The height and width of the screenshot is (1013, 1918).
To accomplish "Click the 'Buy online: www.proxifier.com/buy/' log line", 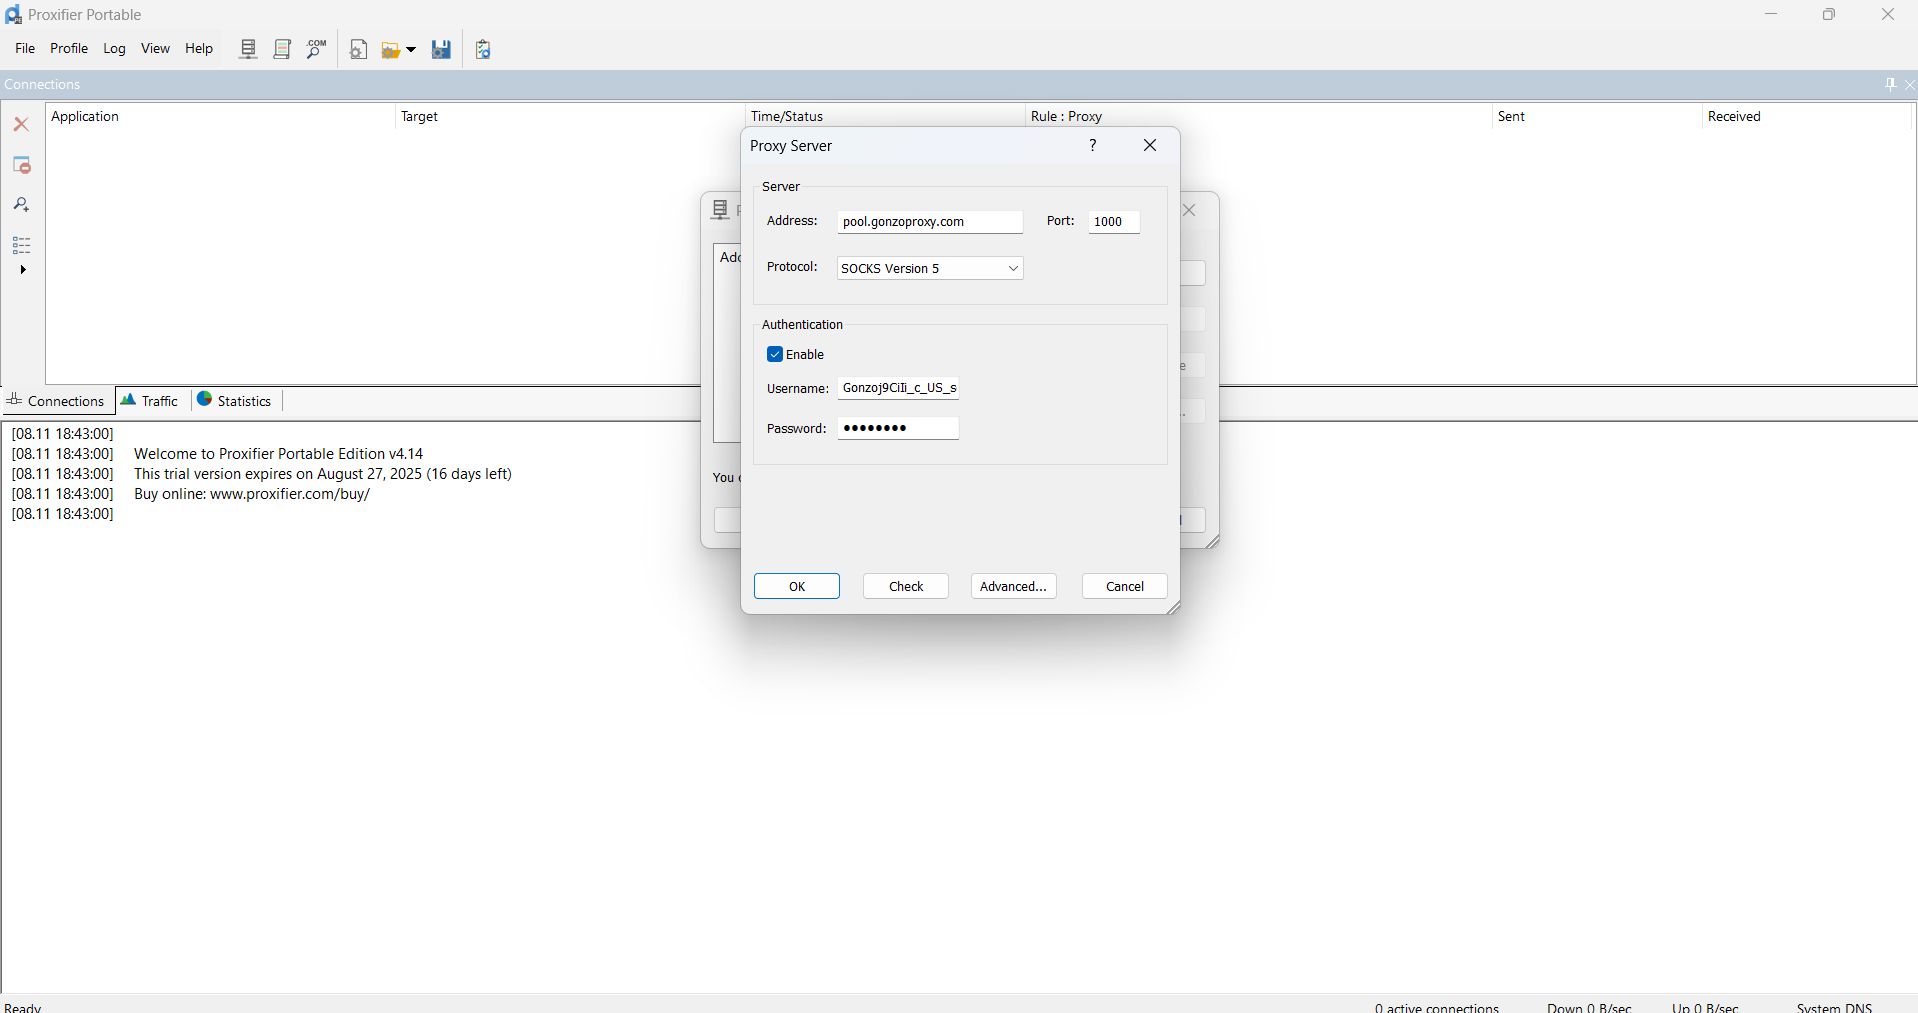I will click(x=252, y=494).
